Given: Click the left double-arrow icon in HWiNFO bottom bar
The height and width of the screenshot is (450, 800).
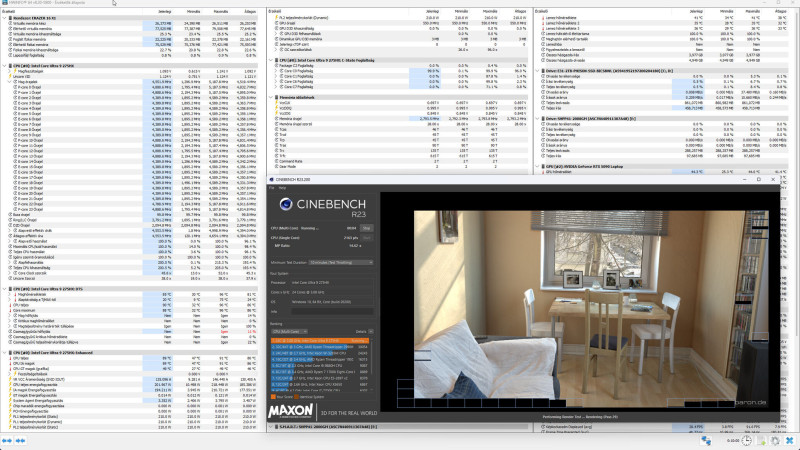Looking at the screenshot, I should (7, 441).
